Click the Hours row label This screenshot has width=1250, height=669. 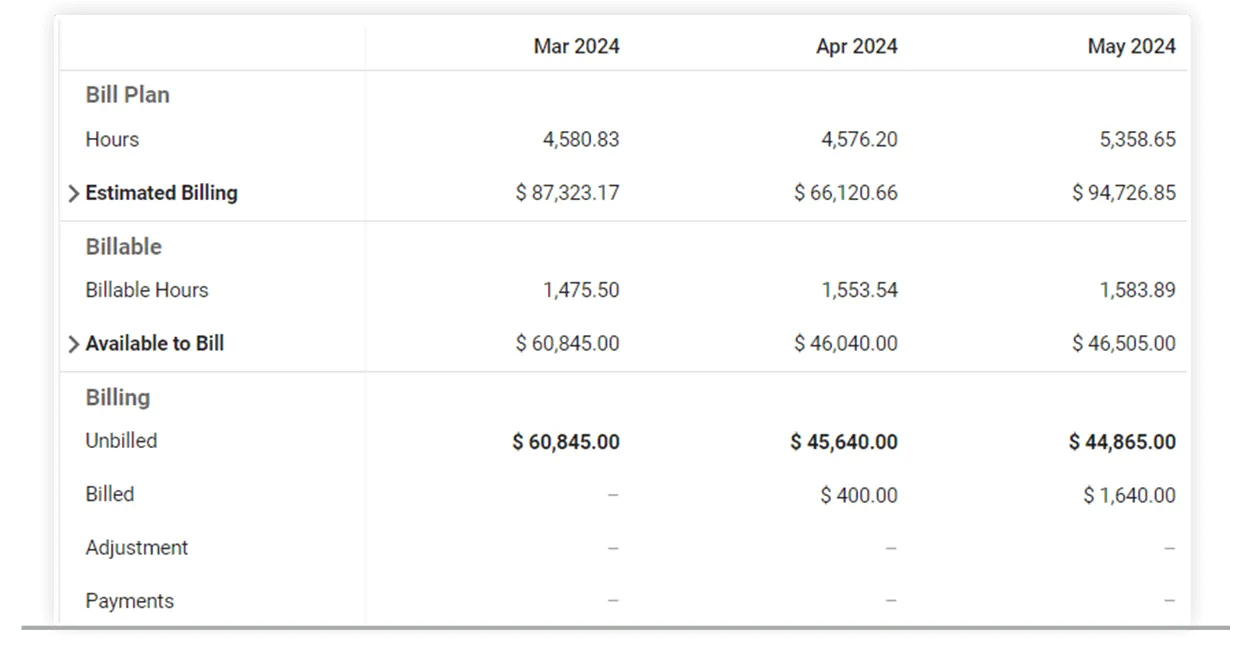pos(112,140)
